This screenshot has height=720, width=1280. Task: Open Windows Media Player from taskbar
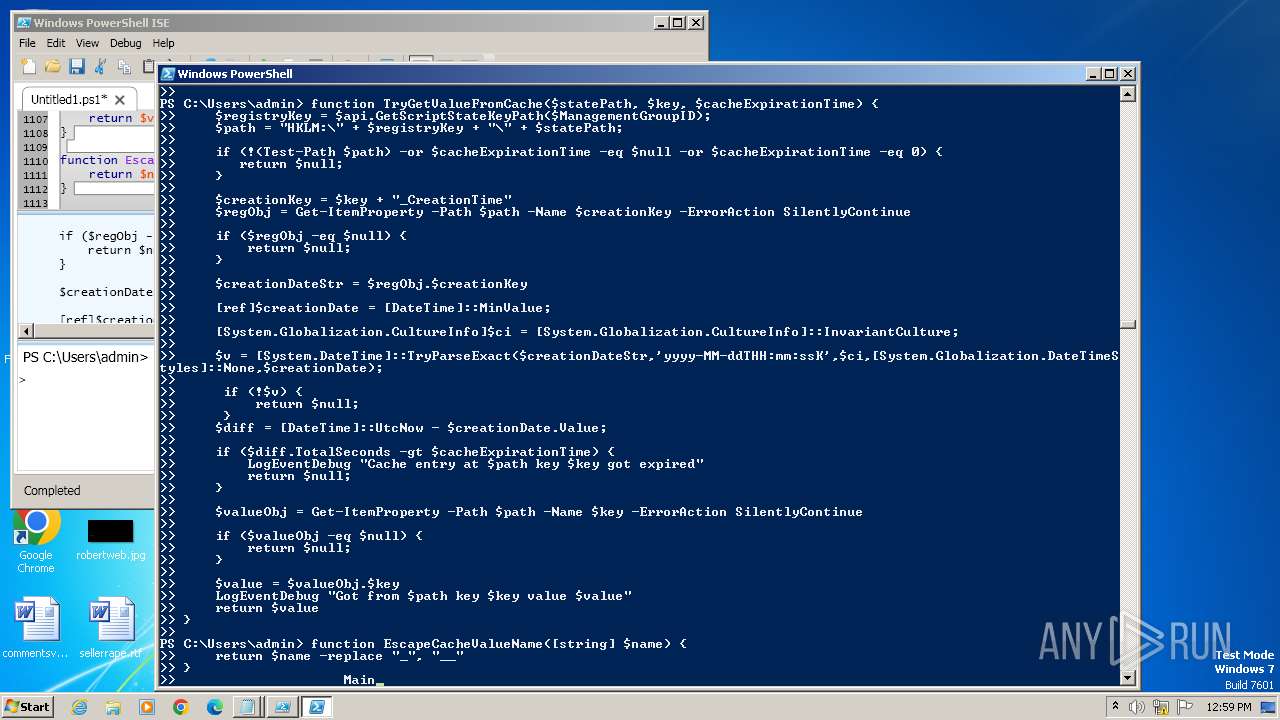point(147,707)
